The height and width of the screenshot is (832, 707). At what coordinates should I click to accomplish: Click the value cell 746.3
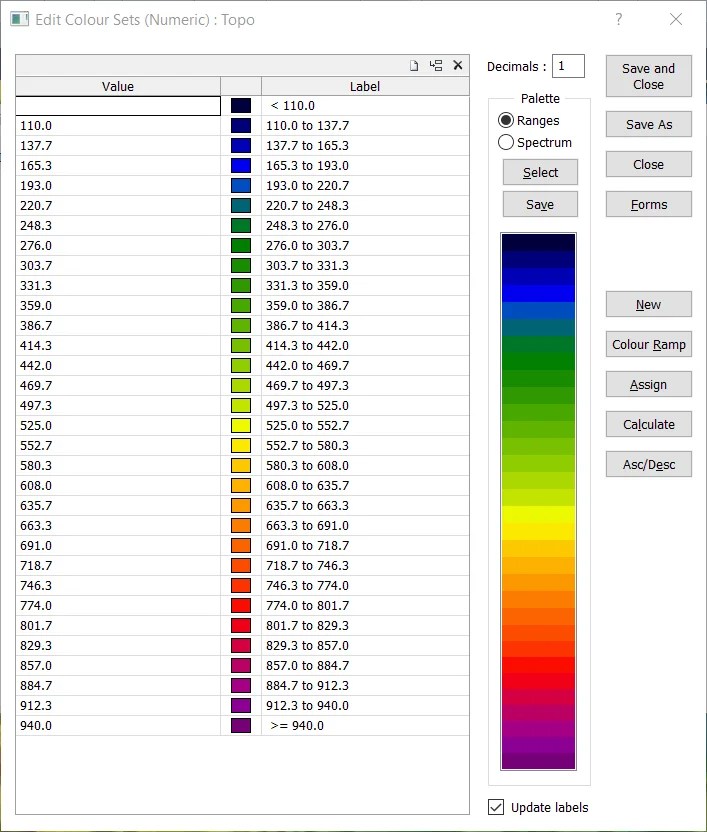coord(118,585)
